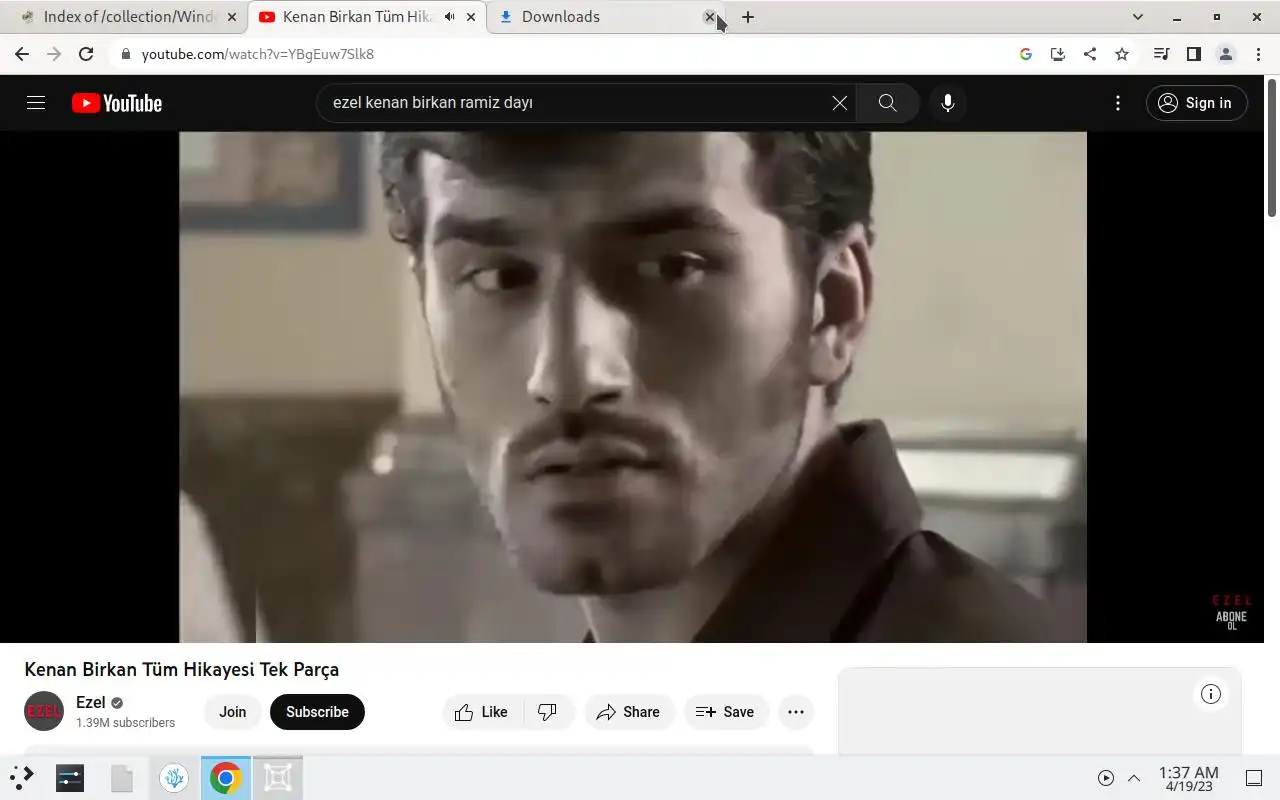This screenshot has width=1280, height=800.
Task: Expand hidden system tray icons arrow
Action: [1134, 778]
